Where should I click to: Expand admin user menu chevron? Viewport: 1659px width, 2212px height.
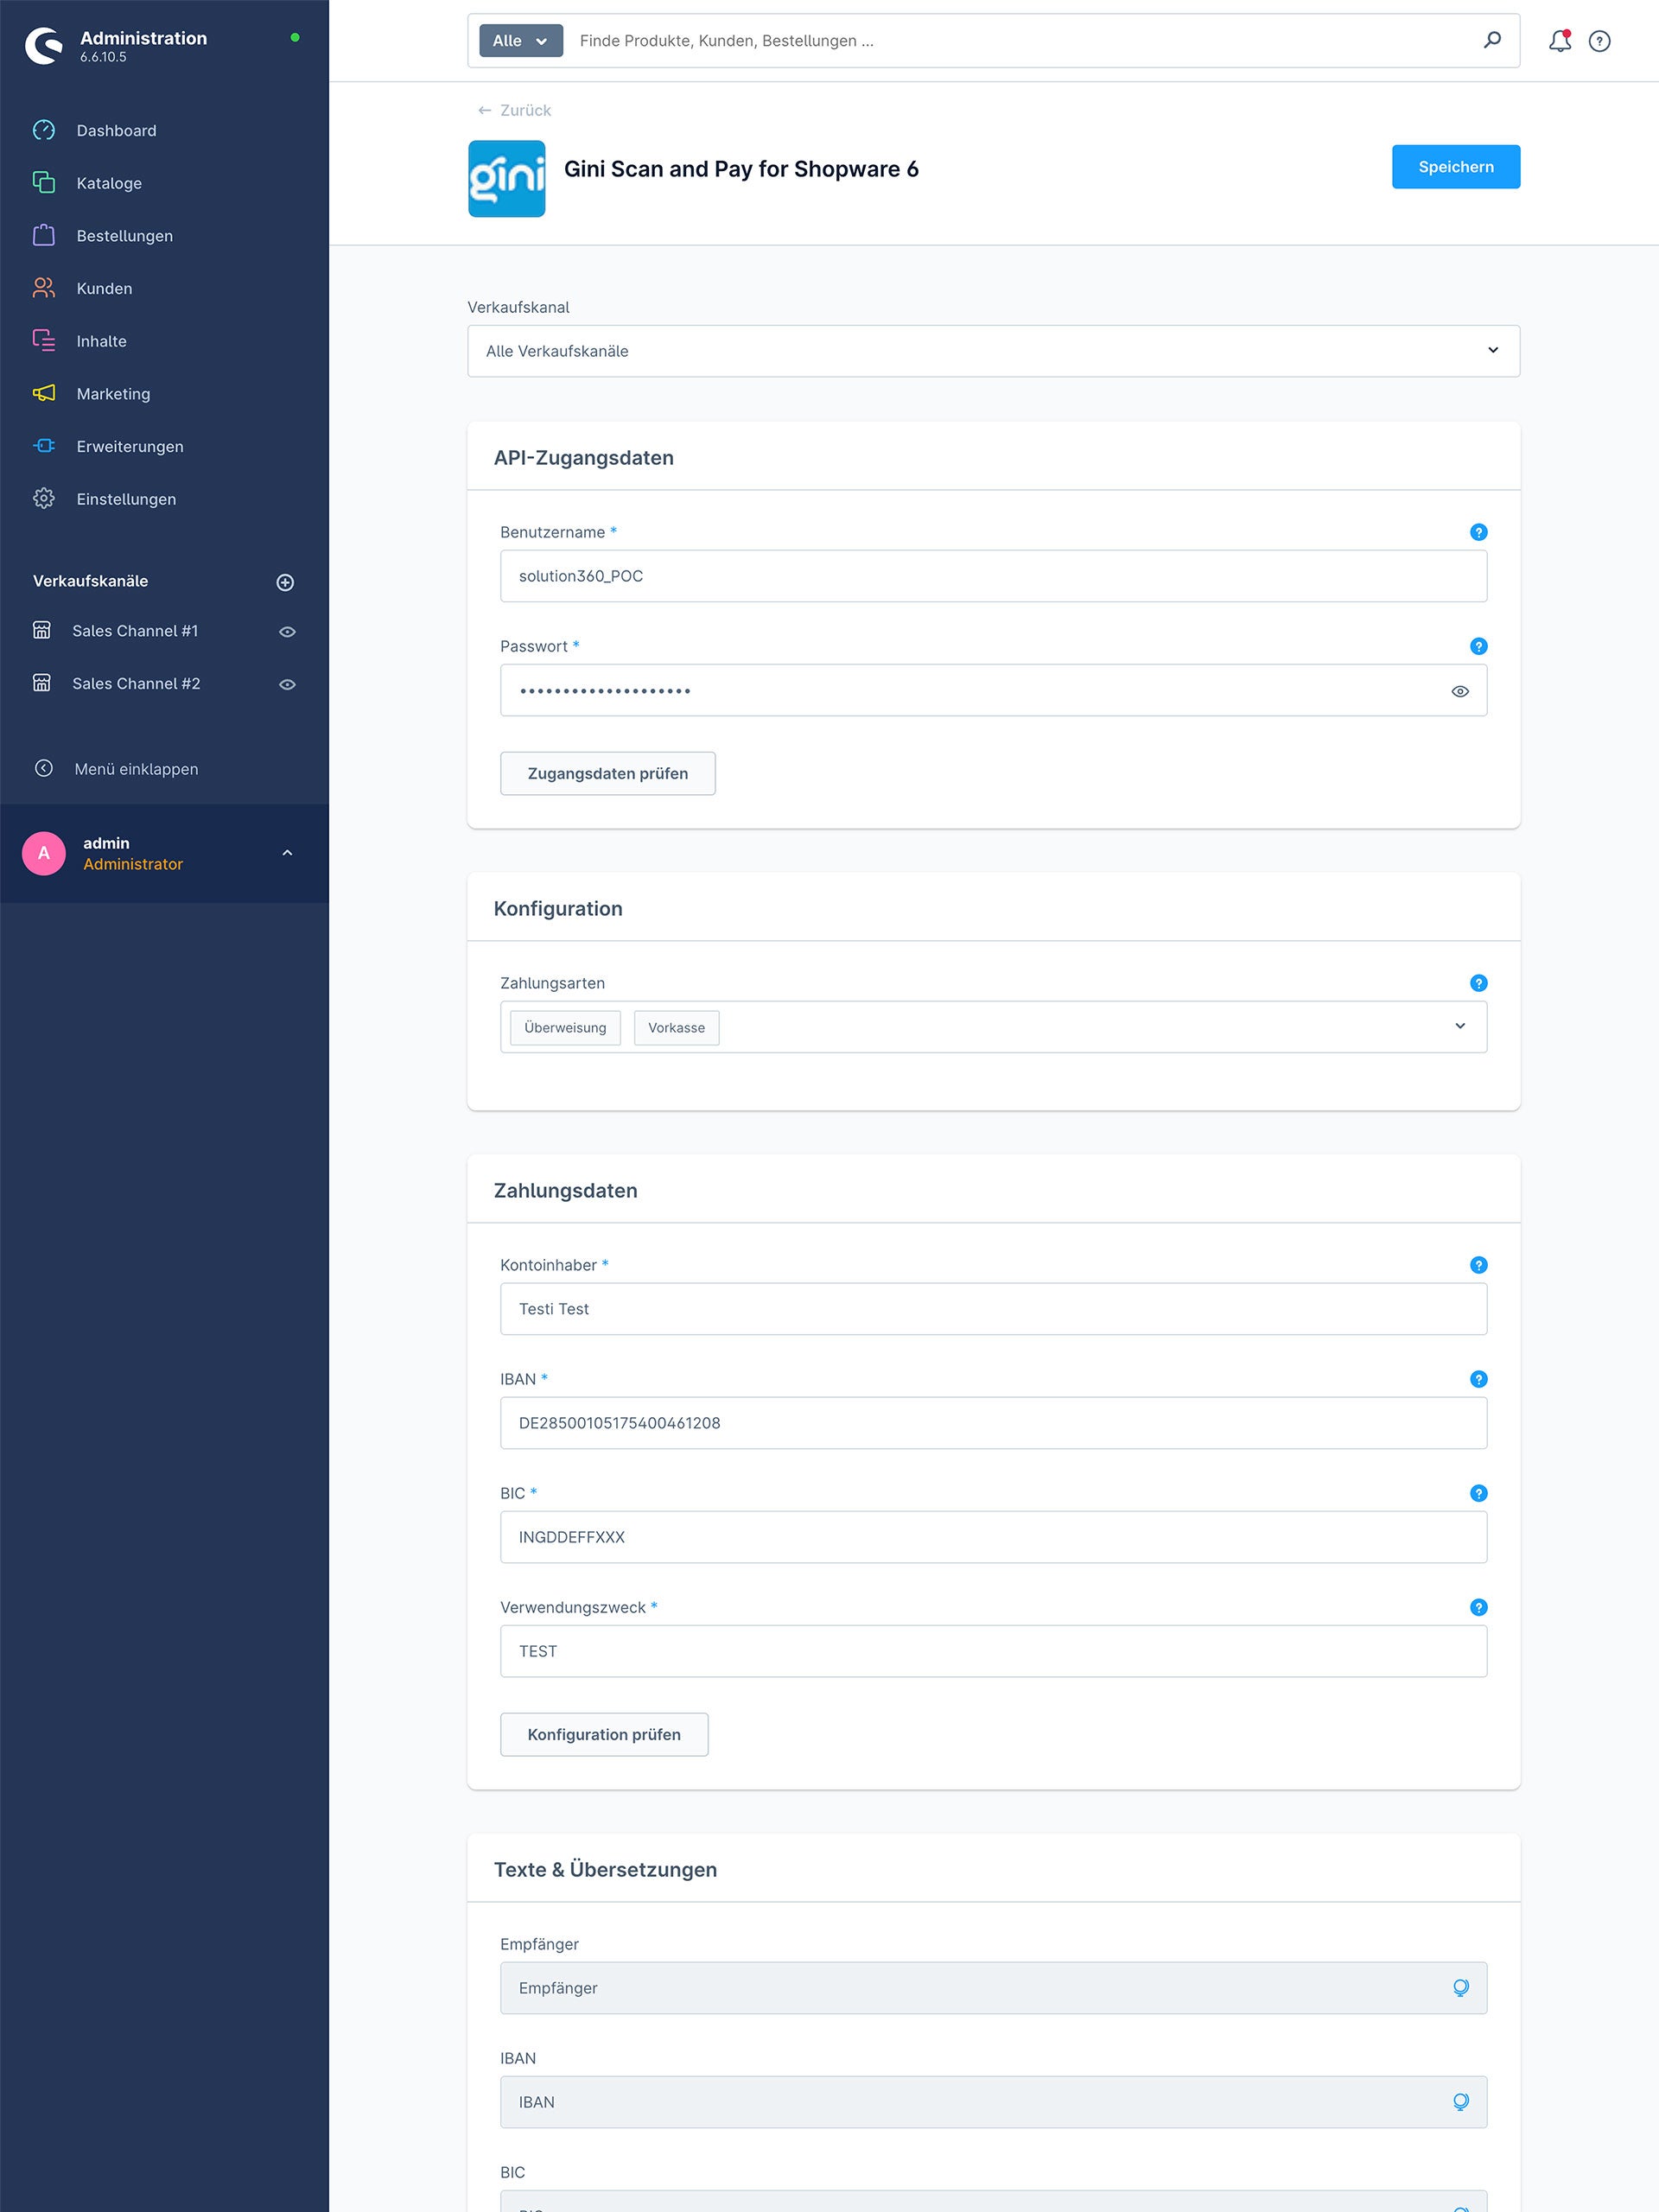click(287, 853)
